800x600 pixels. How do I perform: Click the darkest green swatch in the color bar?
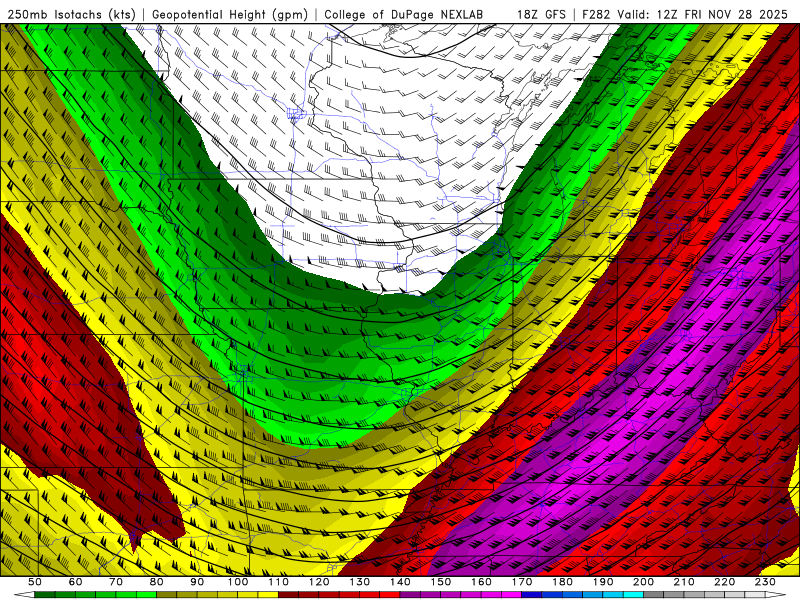click(x=45, y=595)
